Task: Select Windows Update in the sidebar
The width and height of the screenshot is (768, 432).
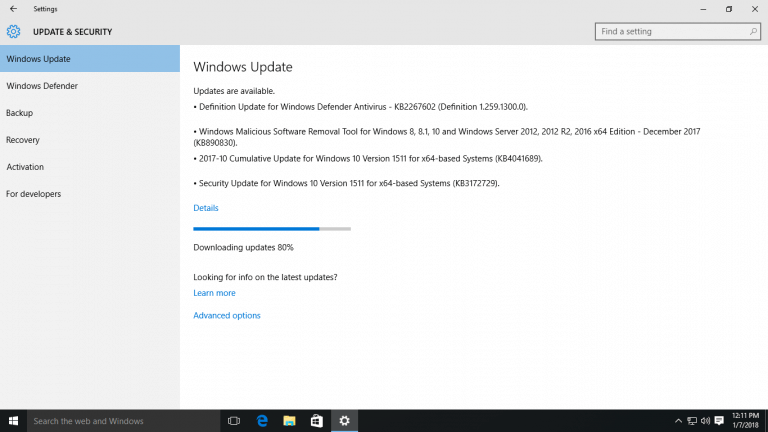Action: coord(90,59)
